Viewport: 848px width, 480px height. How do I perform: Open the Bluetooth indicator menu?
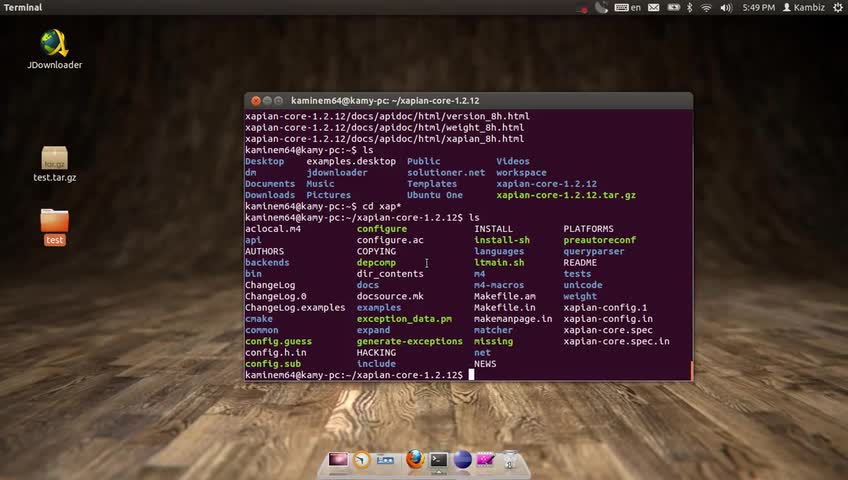(x=688, y=8)
